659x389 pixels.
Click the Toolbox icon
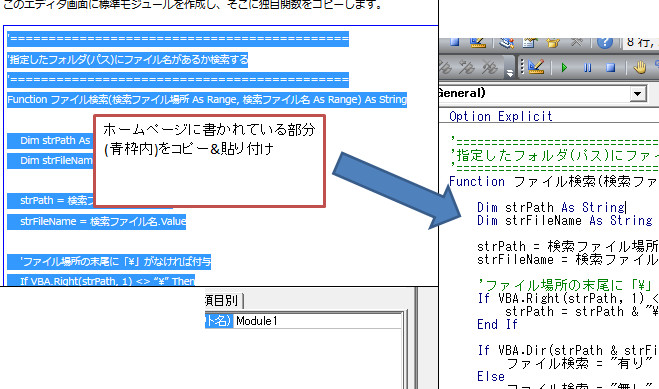point(577,42)
